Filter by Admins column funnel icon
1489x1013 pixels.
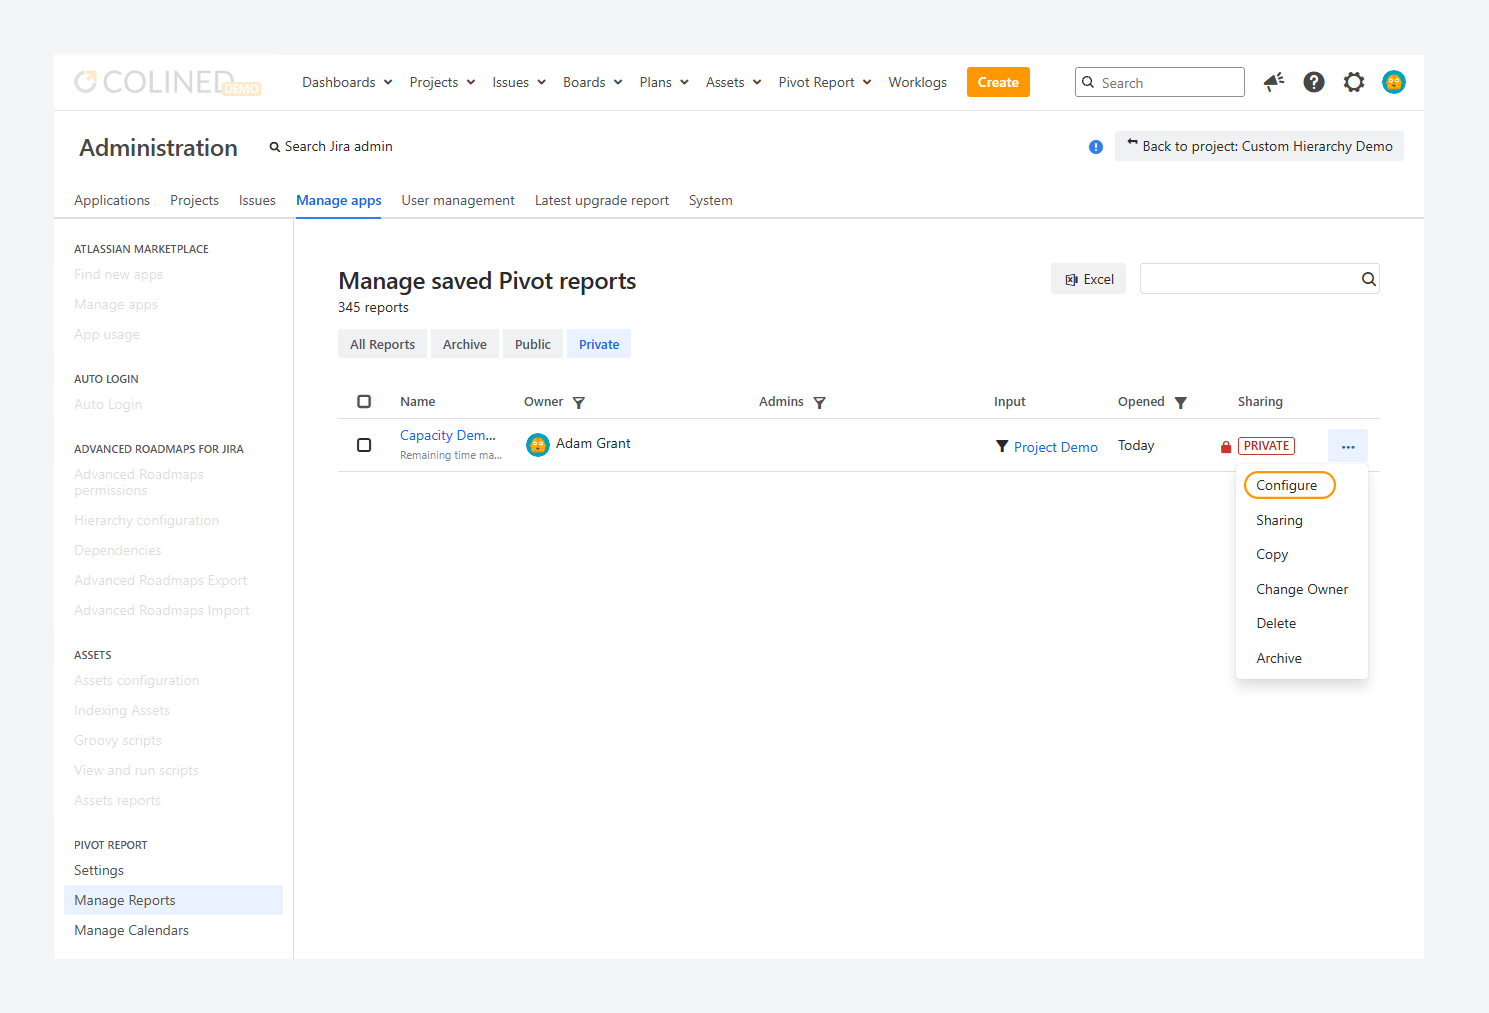coord(820,402)
